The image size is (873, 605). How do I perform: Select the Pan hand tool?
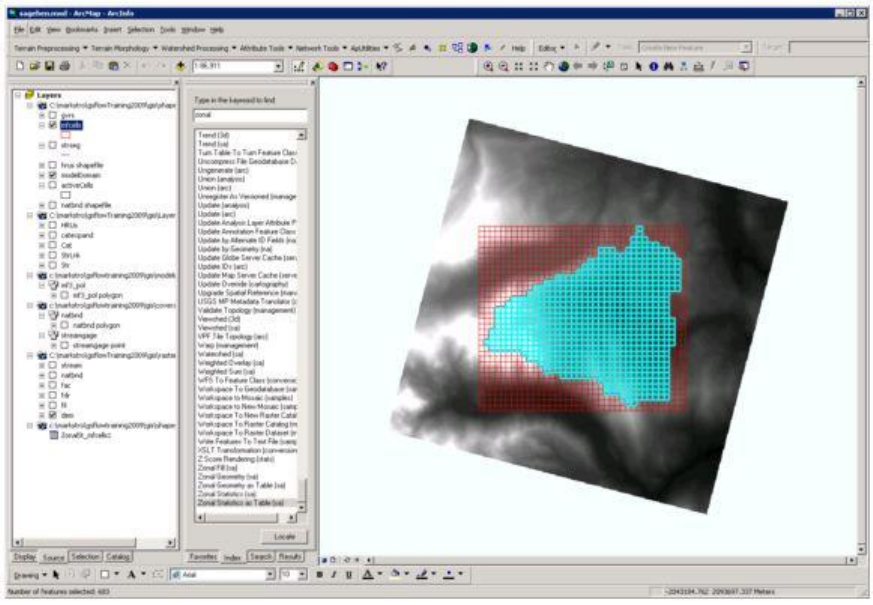(548, 67)
